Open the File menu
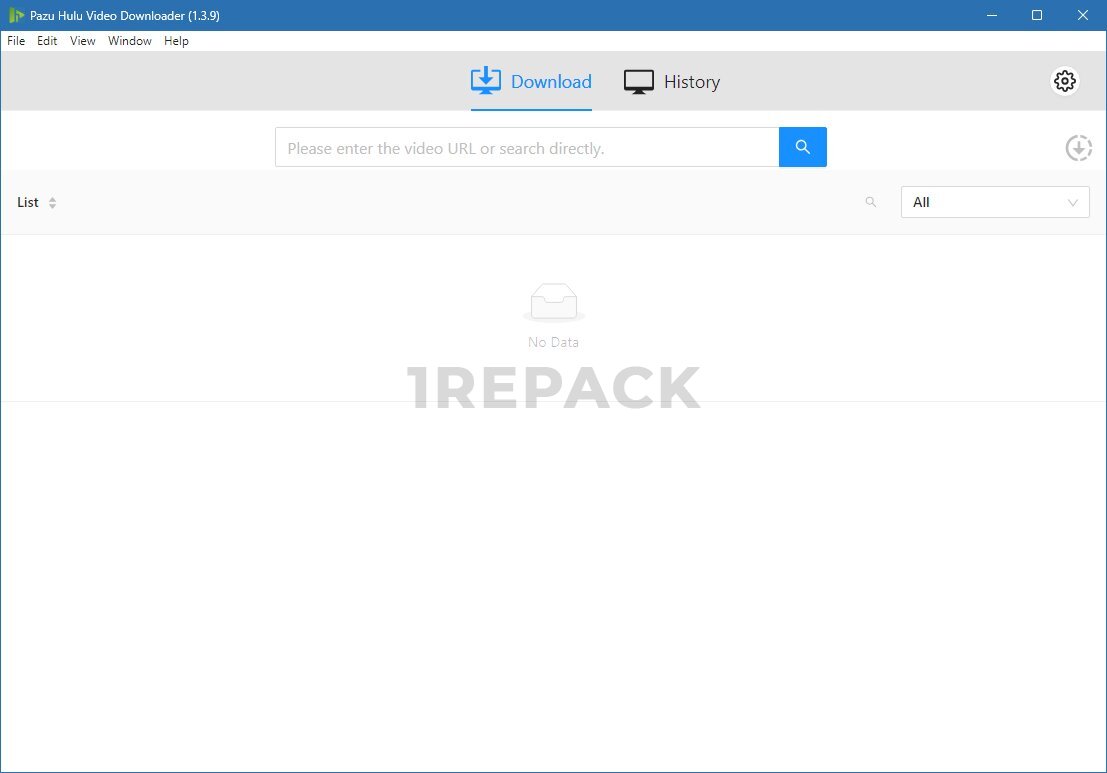The height and width of the screenshot is (773, 1107). point(16,41)
